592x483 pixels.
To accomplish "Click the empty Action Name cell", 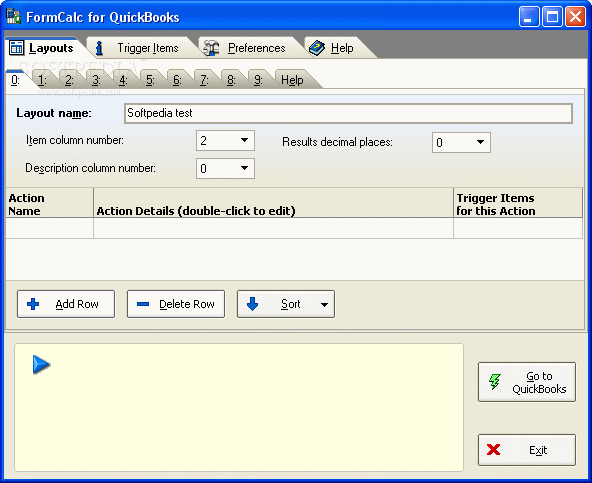I will coord(49,228).
